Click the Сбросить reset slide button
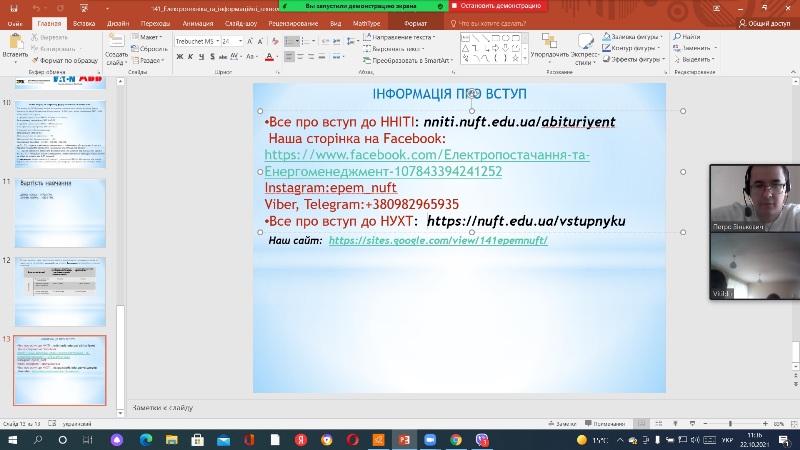 point(149,49)
